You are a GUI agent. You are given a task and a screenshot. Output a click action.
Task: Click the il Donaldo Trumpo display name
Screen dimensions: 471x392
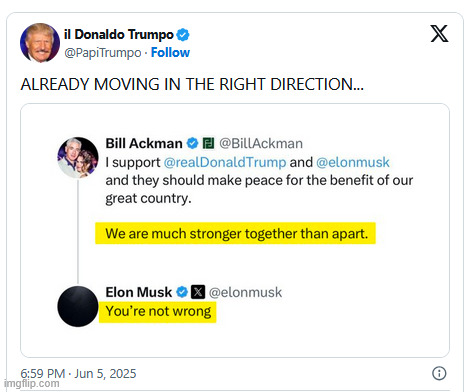[119, 34]
